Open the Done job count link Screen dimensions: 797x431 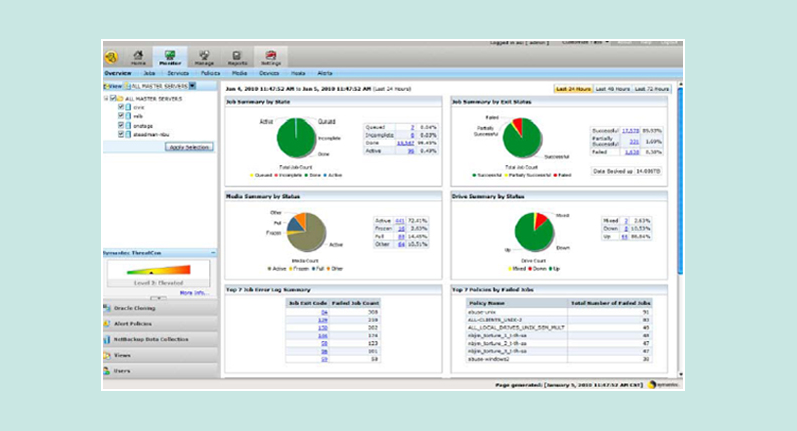pyautogui.click(x=405, y=143)
